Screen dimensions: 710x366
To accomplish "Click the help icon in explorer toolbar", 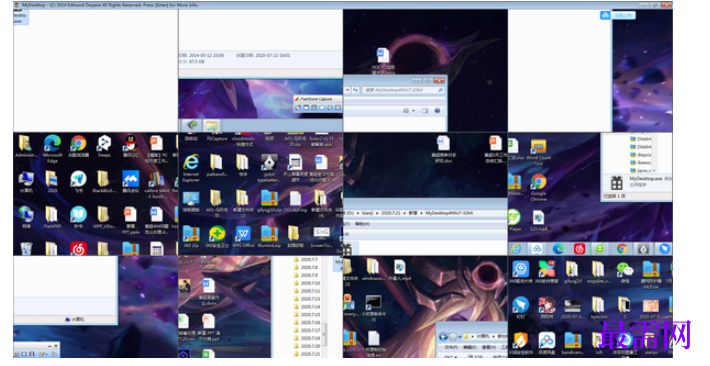I will click(437, 111).
